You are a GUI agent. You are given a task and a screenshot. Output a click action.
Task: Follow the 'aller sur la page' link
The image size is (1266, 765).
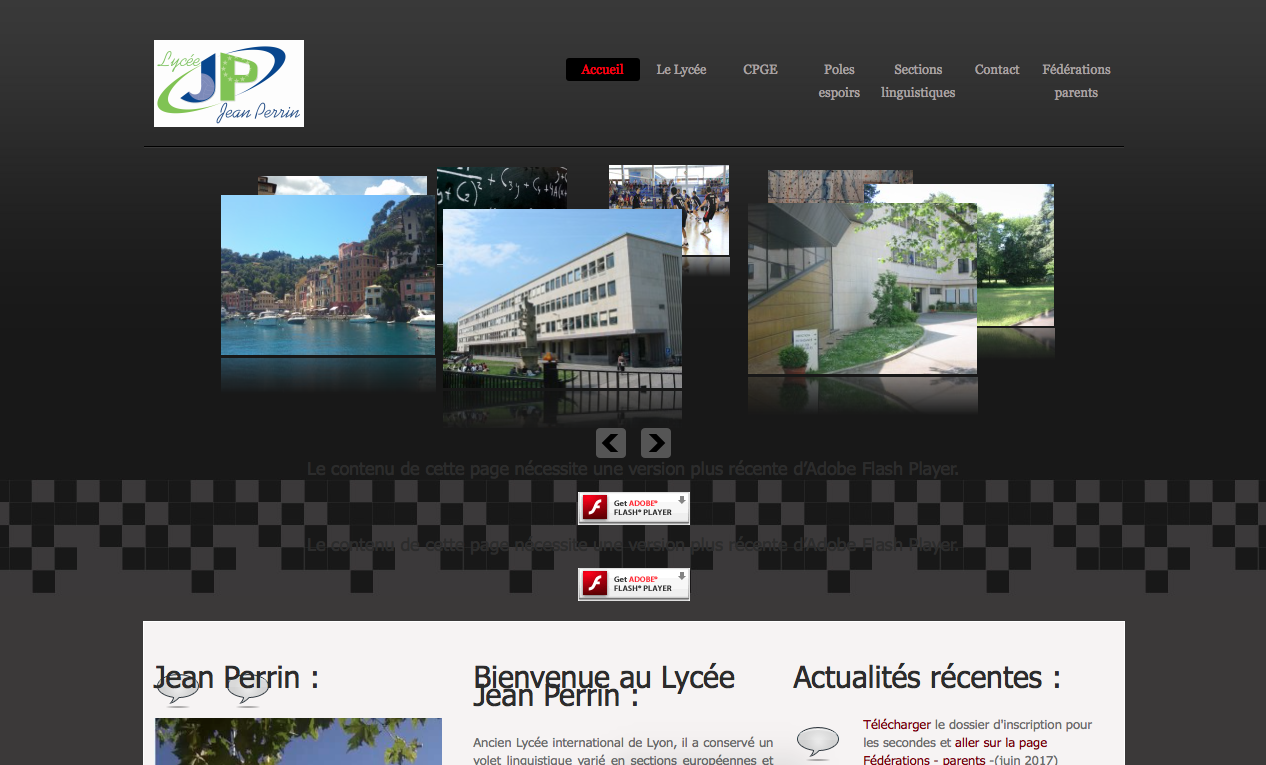pyautogui.click(x=1001, y=742)
